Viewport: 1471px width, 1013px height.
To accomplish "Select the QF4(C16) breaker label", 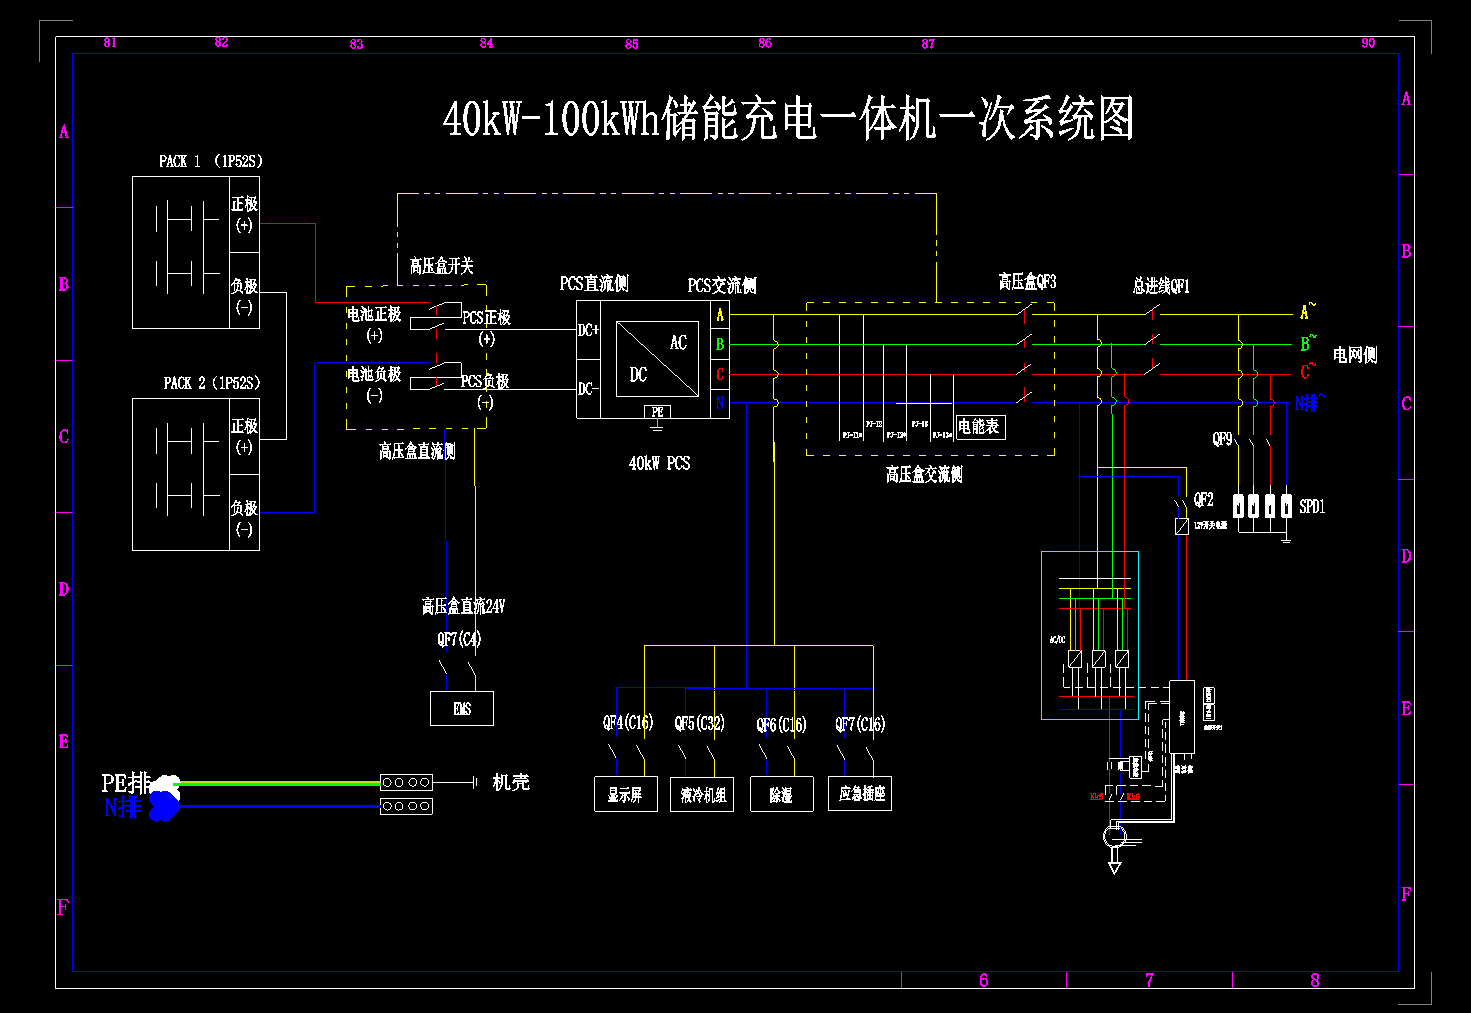I will [627, 723].
